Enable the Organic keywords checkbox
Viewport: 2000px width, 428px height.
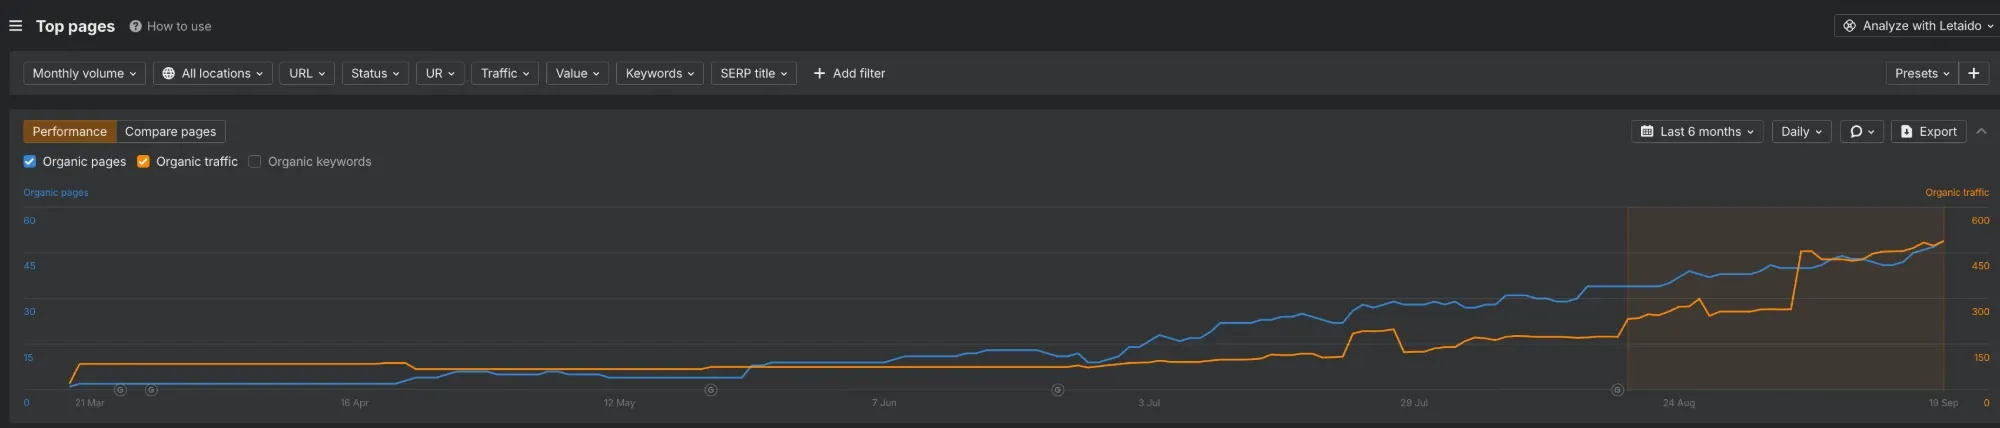coord(255,161)
